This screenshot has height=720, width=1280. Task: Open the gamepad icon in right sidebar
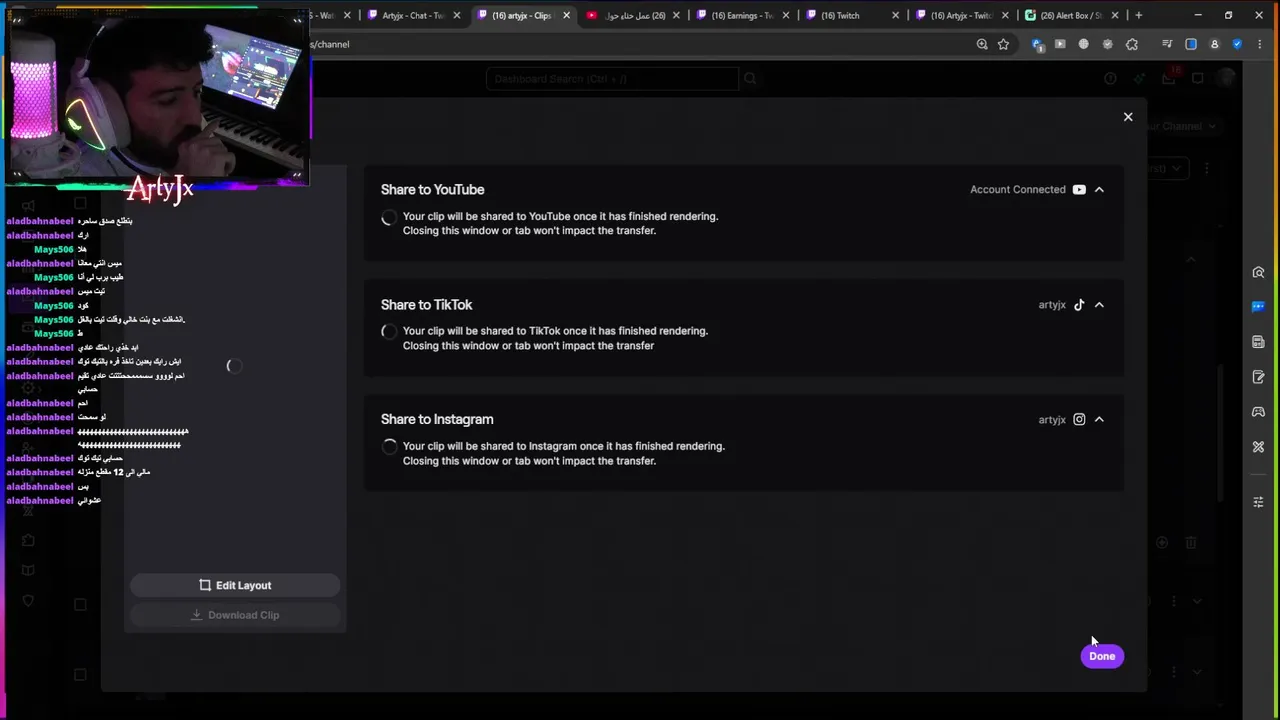(1258, 412)
